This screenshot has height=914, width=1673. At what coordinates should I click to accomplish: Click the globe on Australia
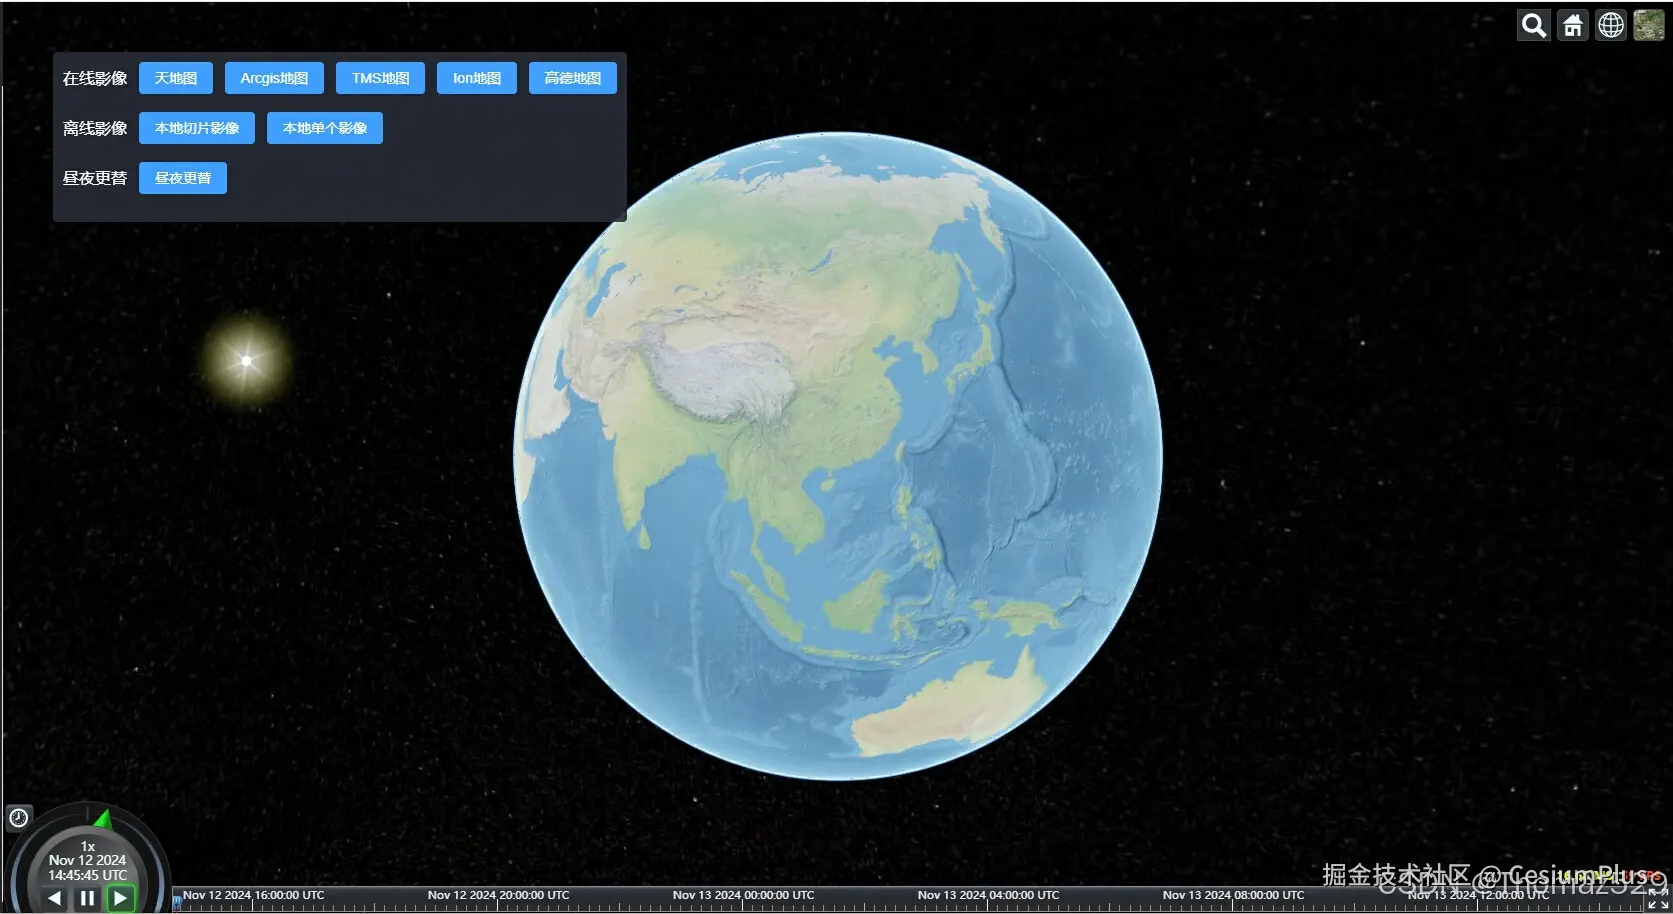coord(950,705)
